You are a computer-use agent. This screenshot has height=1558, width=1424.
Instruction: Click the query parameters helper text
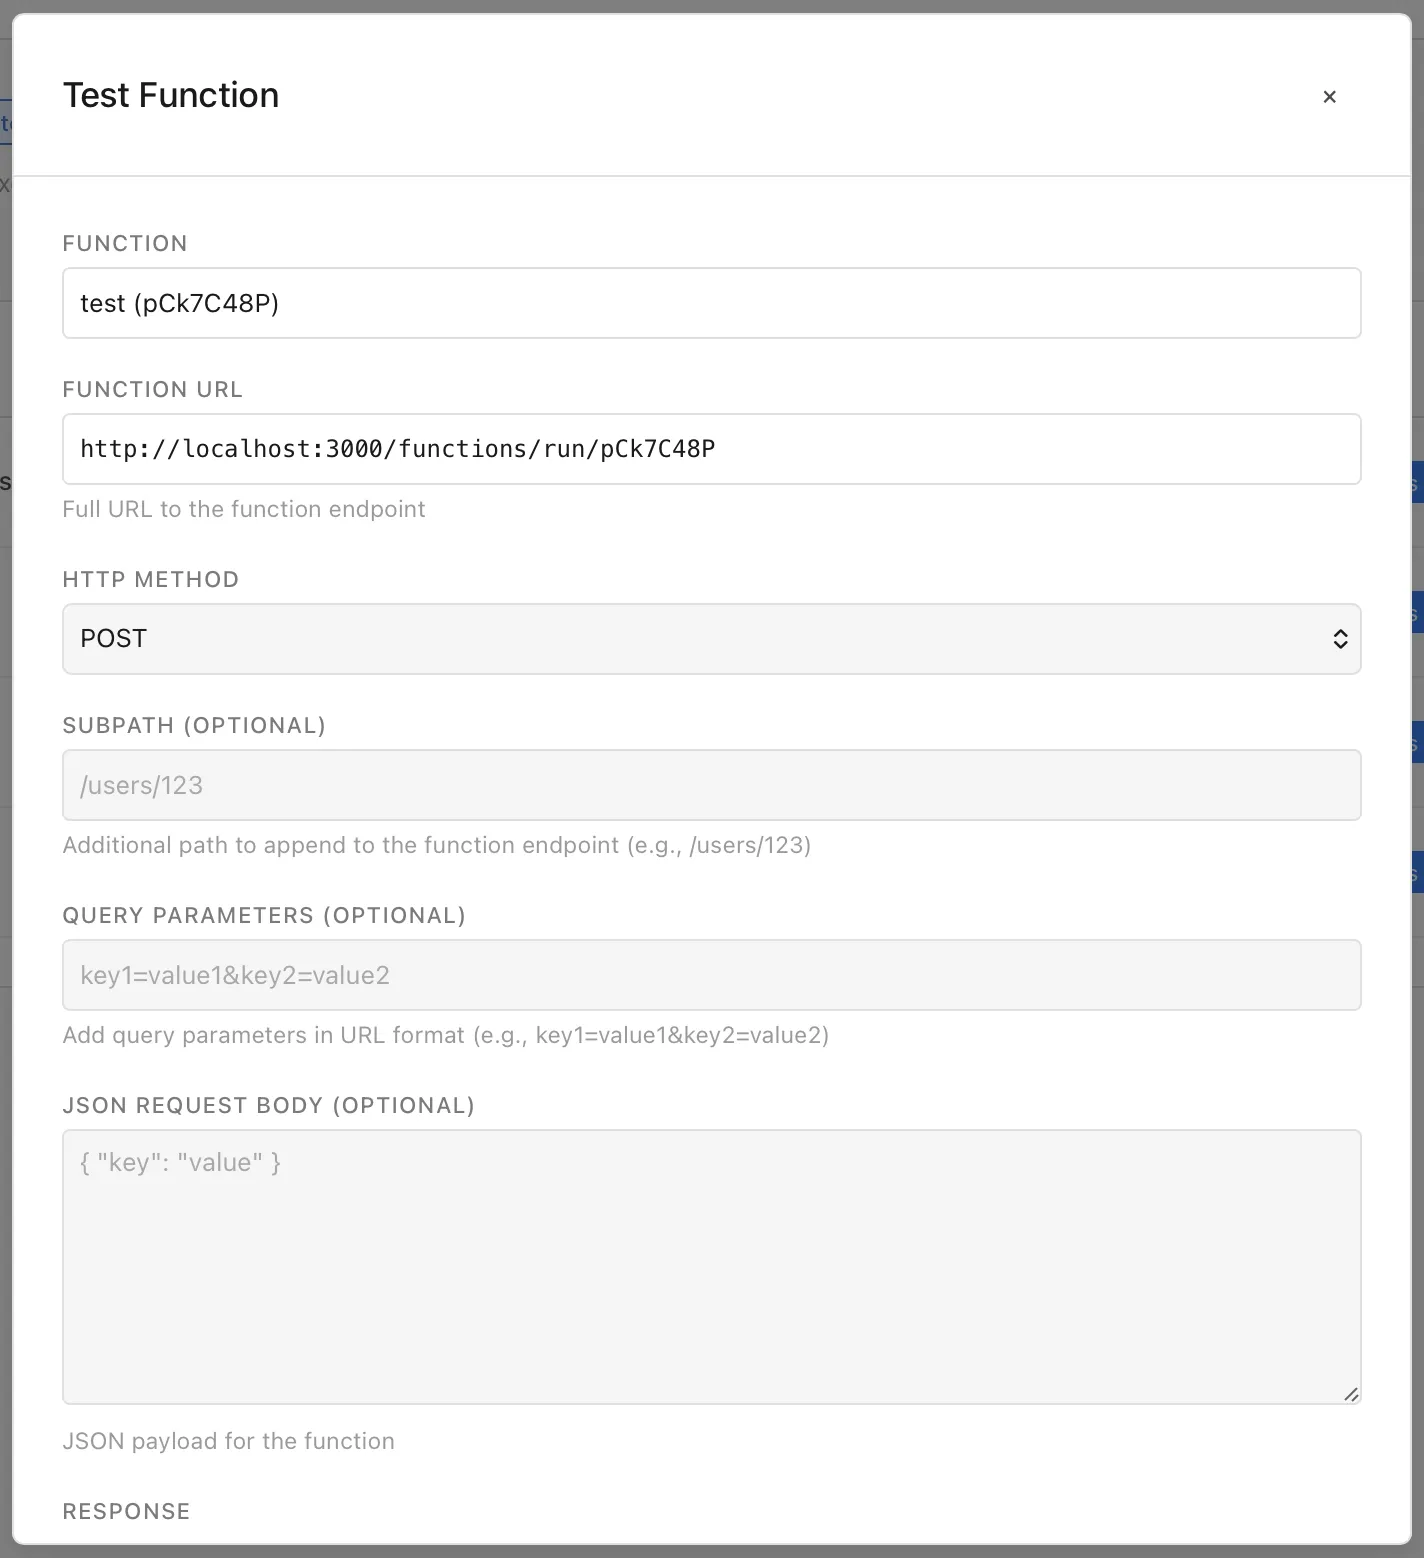[446, 1035]
